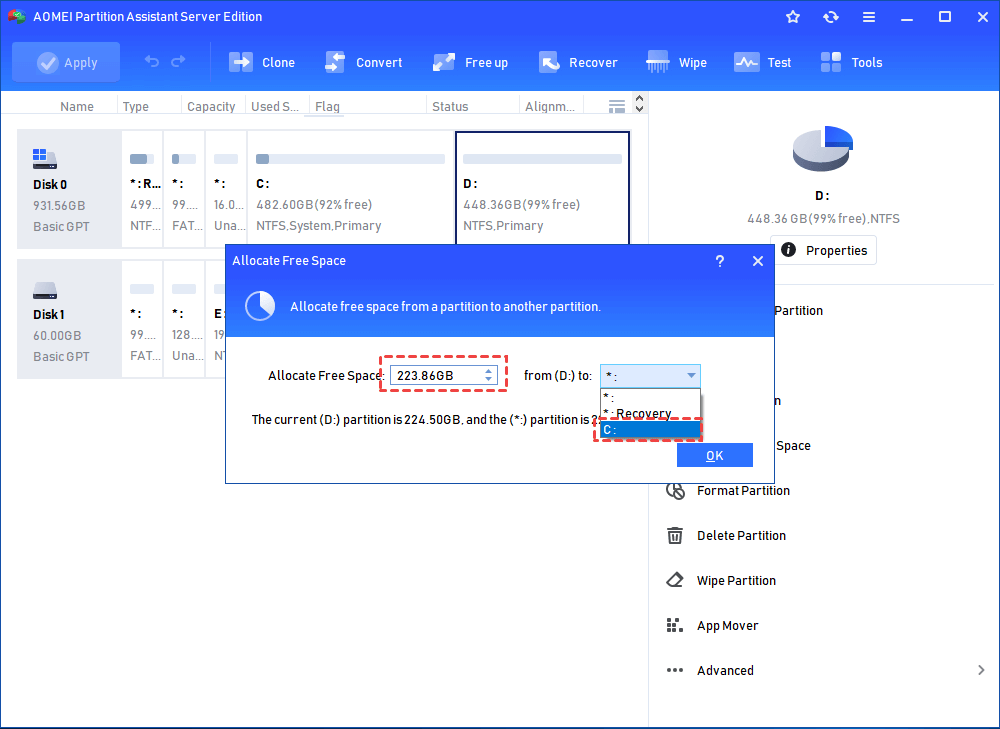The width and height of the screenshot is (1000, 729).
Task: Close the Allocate Free Space dialog
Action: point(758,261)
